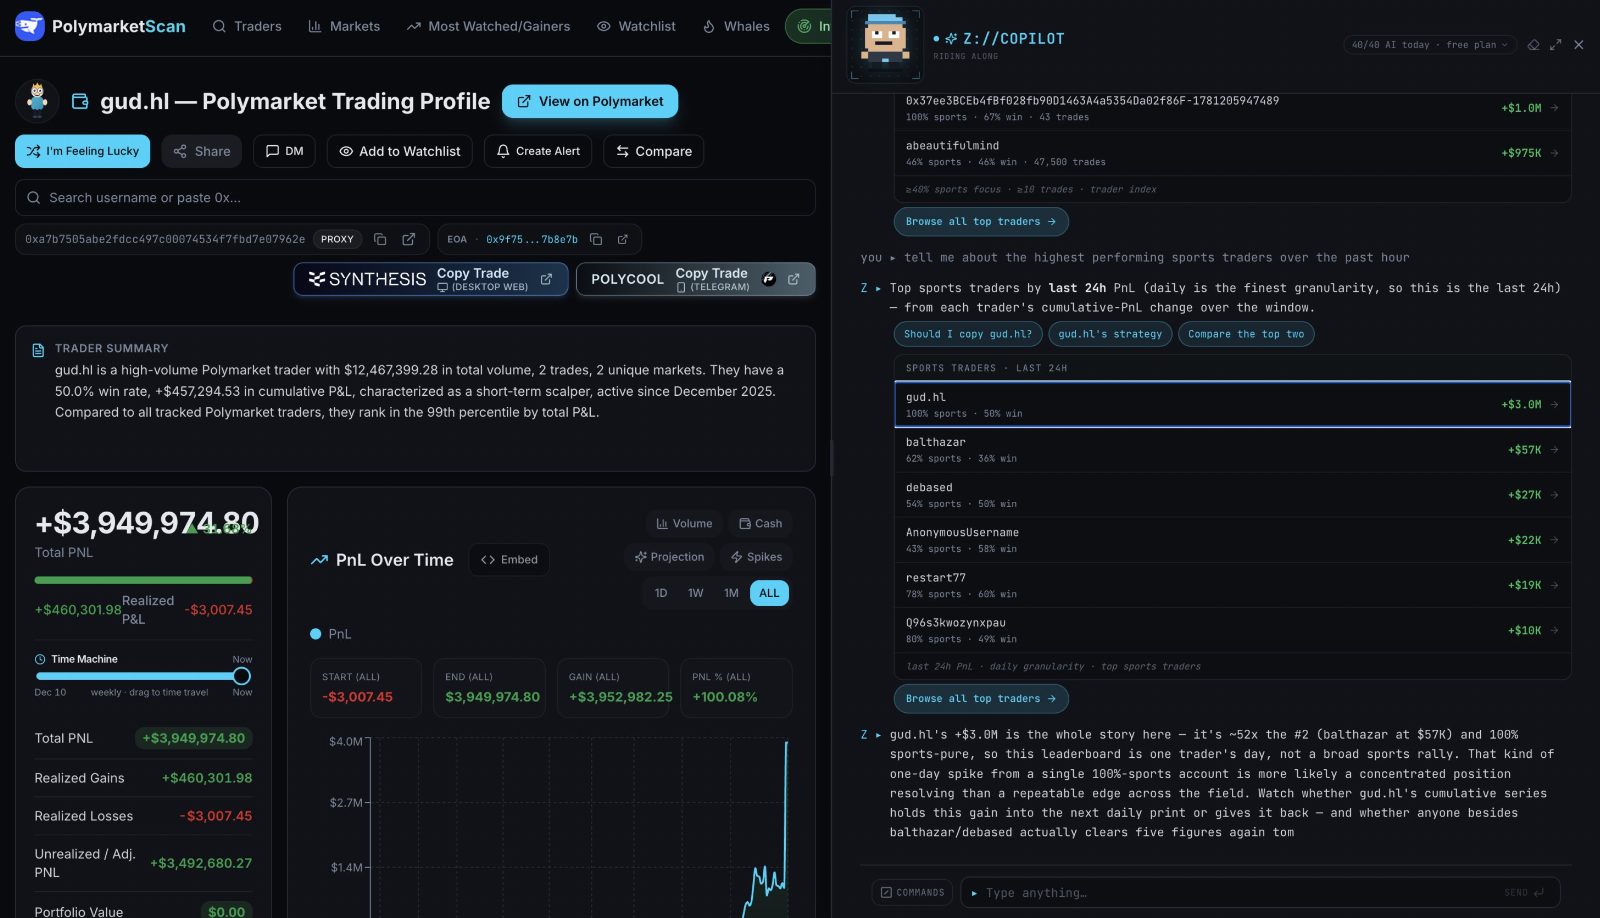
Task: Click the Time Machine slider handle
Action: [x=241, y=676]
